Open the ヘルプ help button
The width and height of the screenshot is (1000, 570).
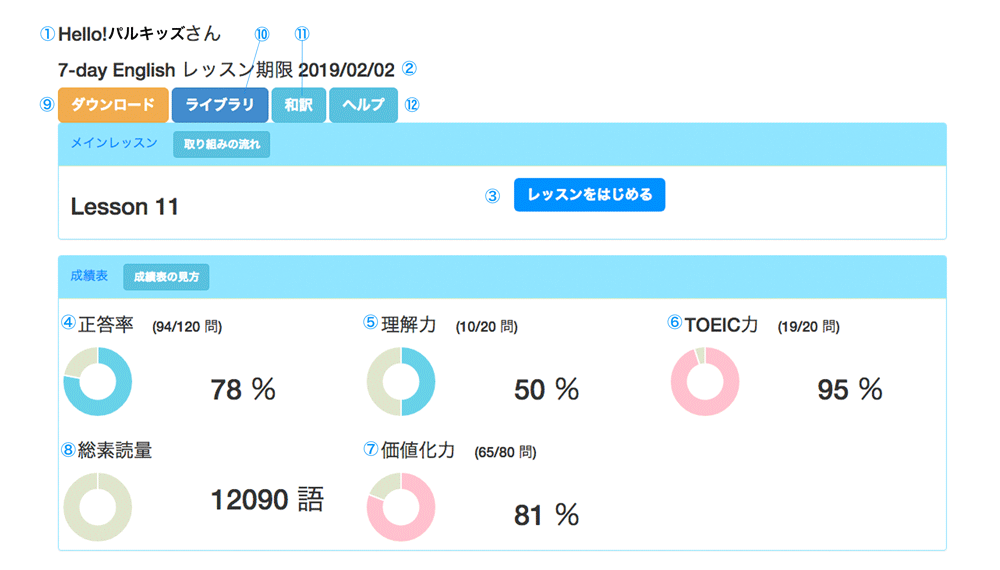click(363, 105)
